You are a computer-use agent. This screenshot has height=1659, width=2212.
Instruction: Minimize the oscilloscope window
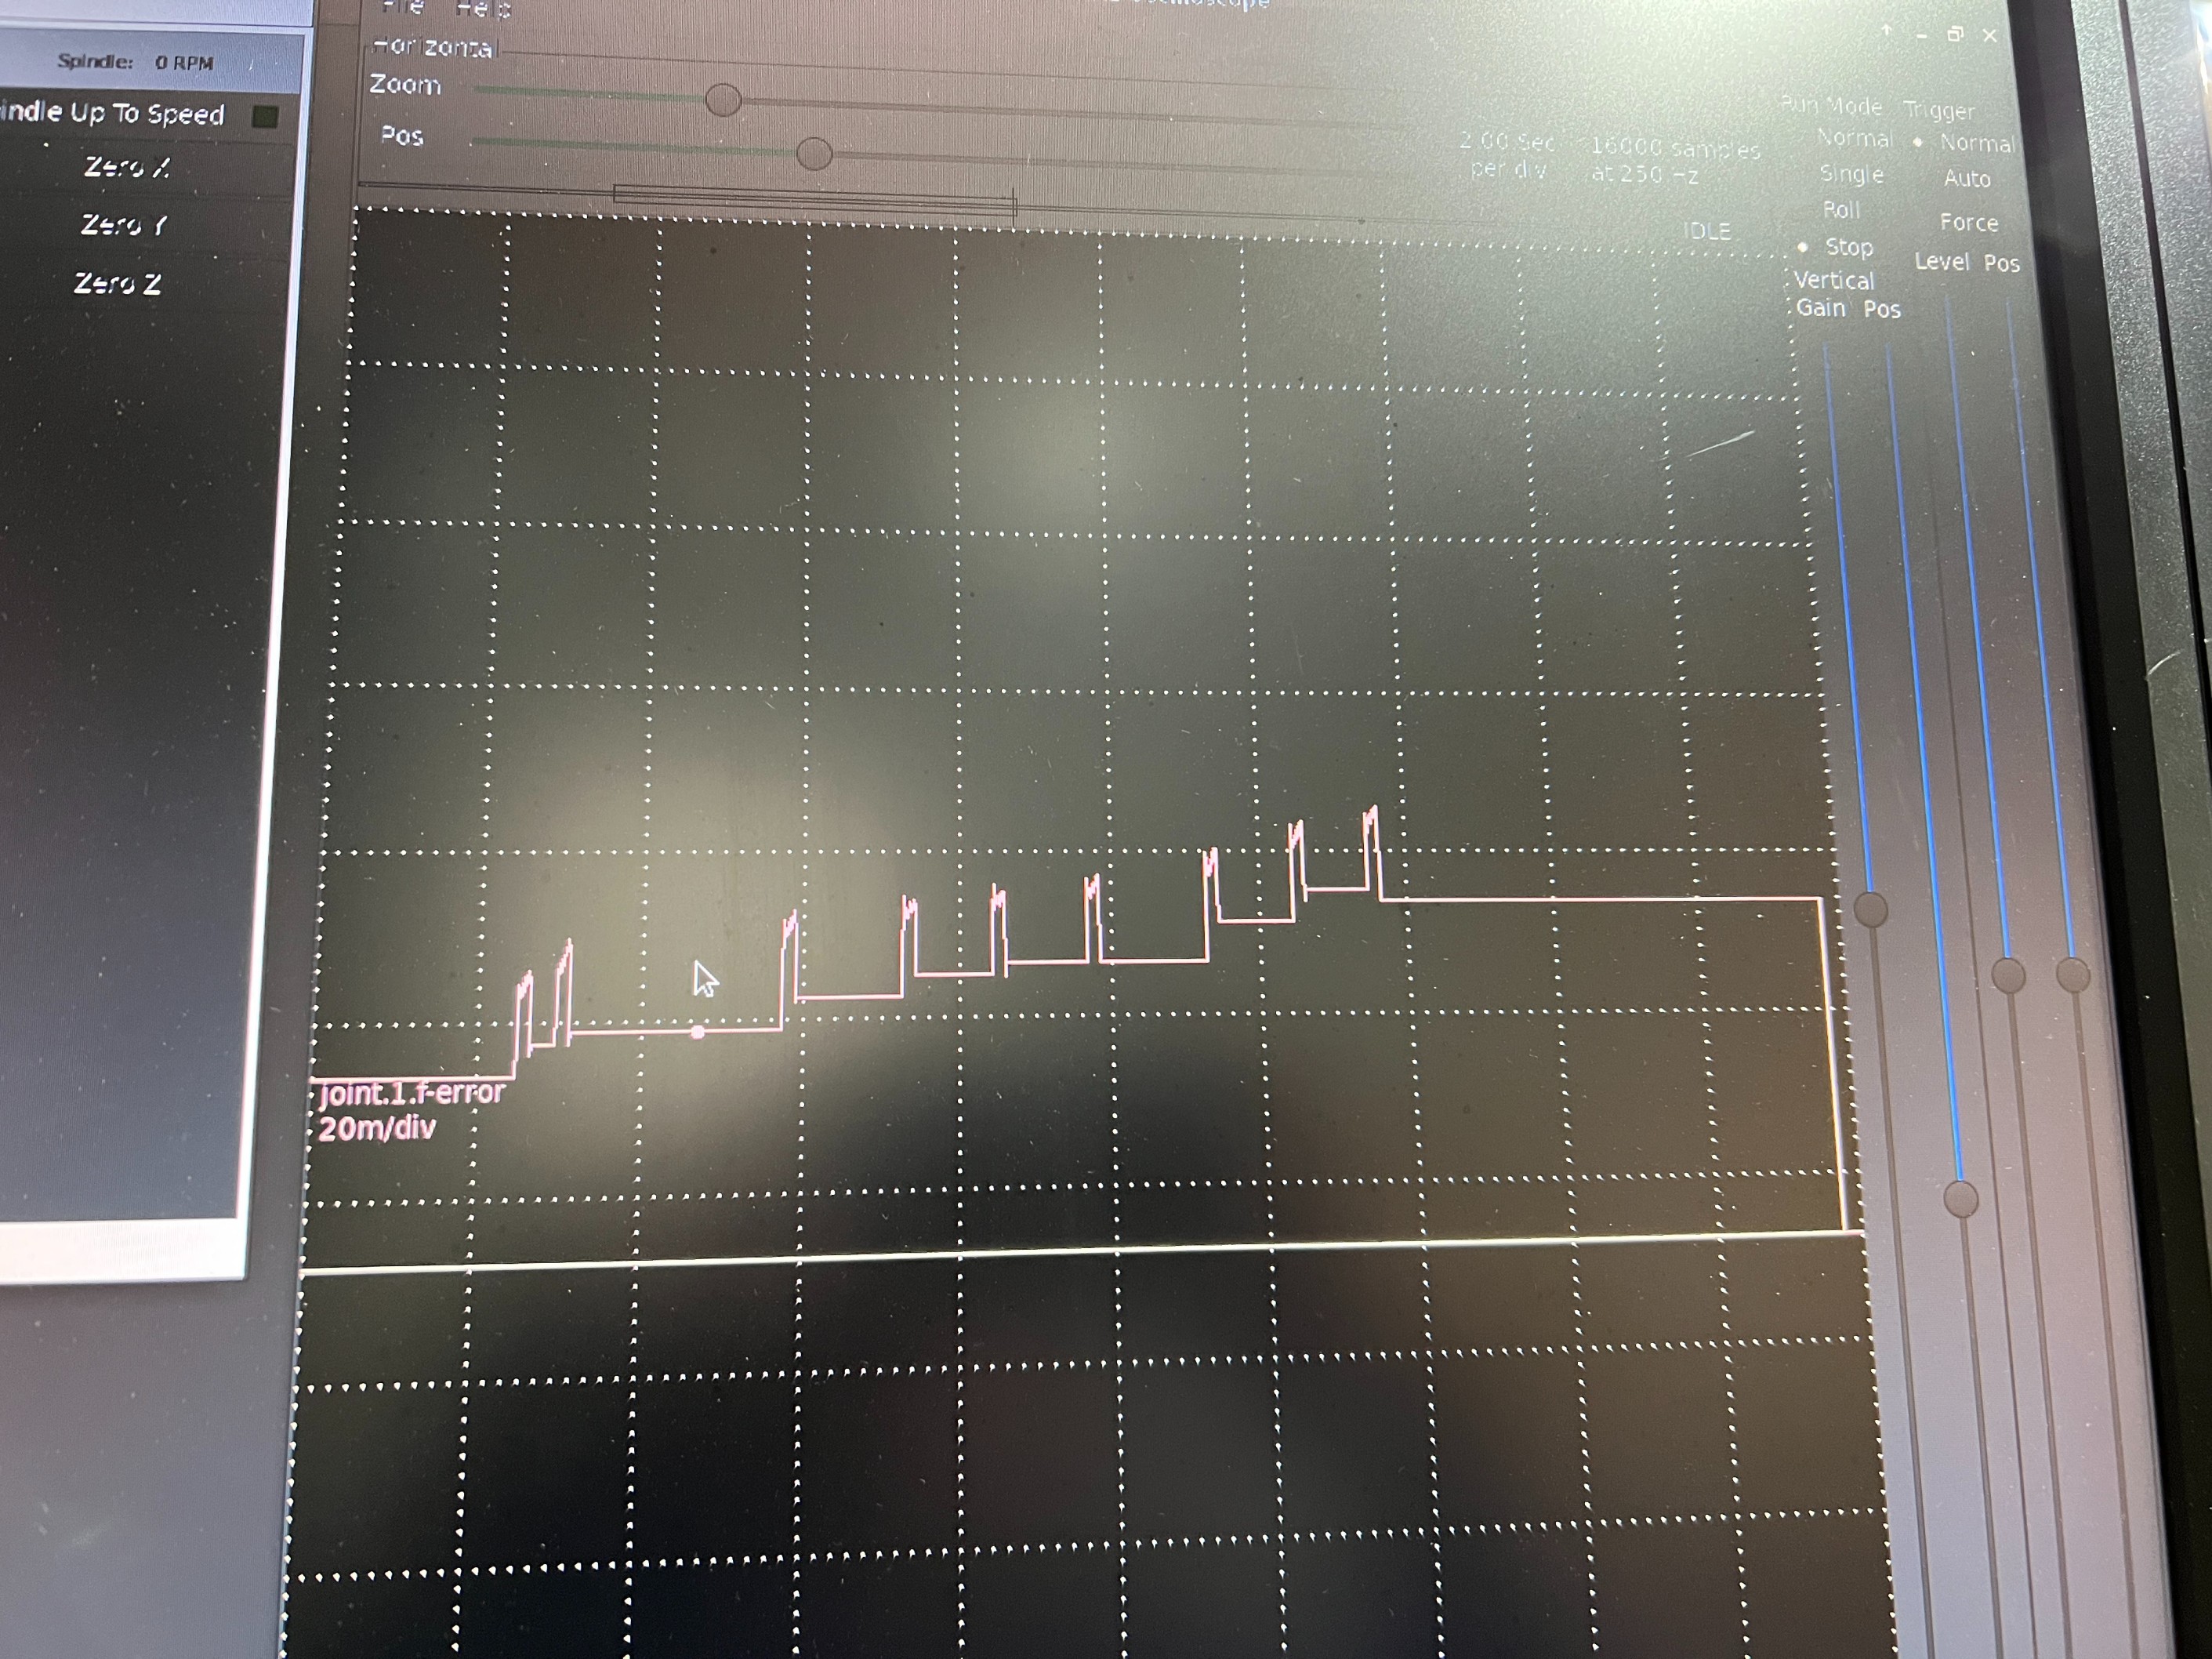[x=1921, y=35]
